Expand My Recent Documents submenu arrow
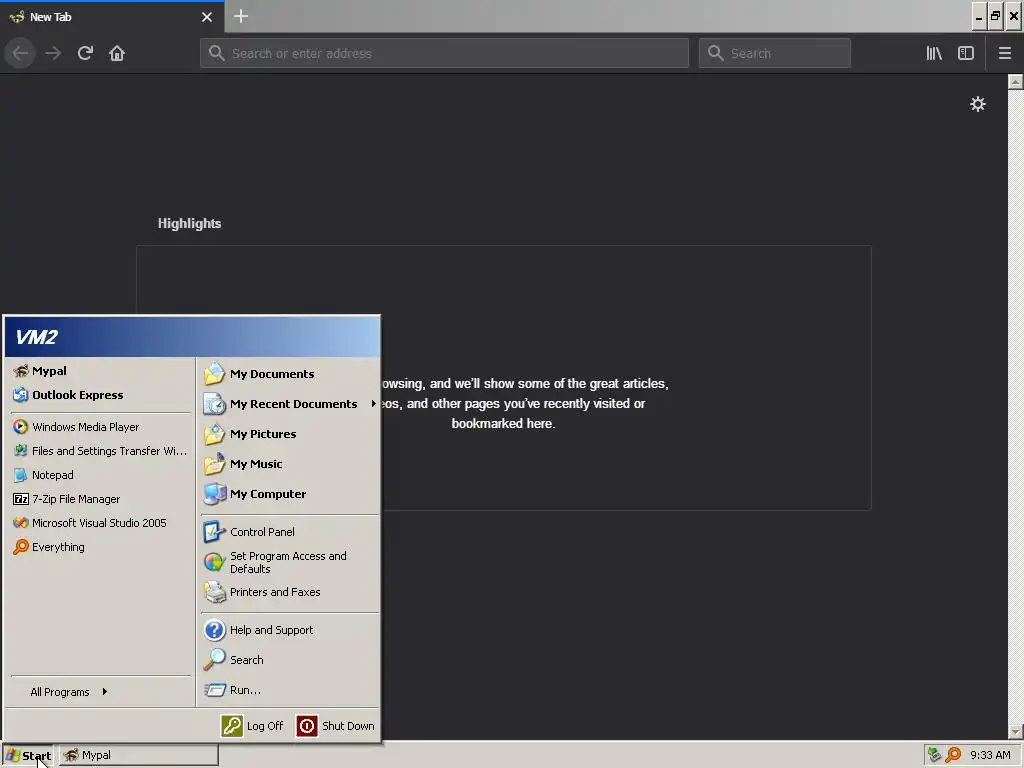The height and width of the screenshot is (768, 1024). tap(373, 404)
